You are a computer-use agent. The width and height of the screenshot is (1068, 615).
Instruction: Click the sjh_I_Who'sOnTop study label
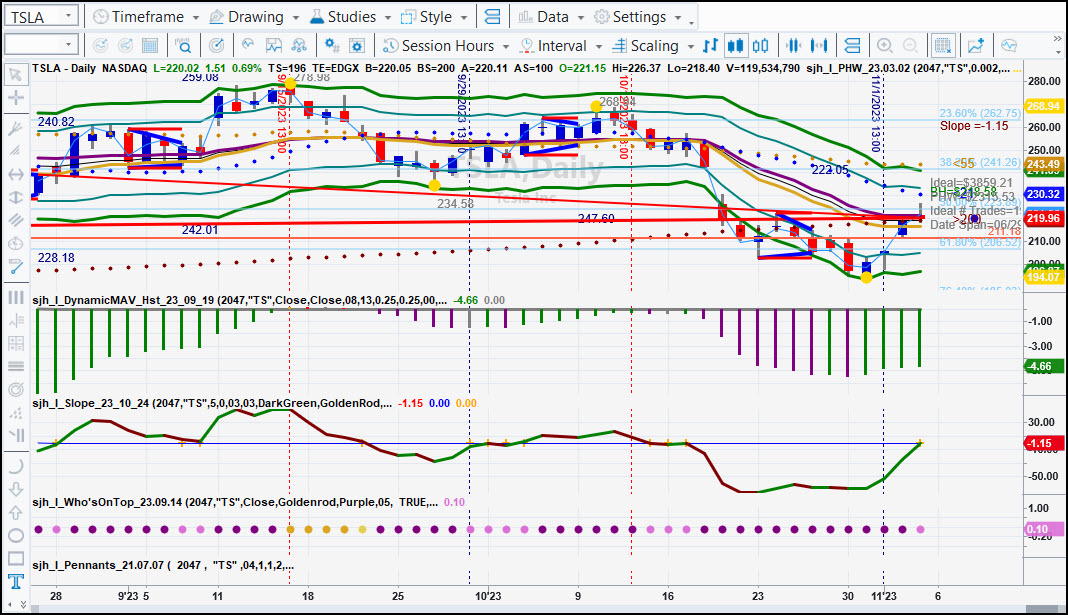pyautogui.click(x=235, y=503)
